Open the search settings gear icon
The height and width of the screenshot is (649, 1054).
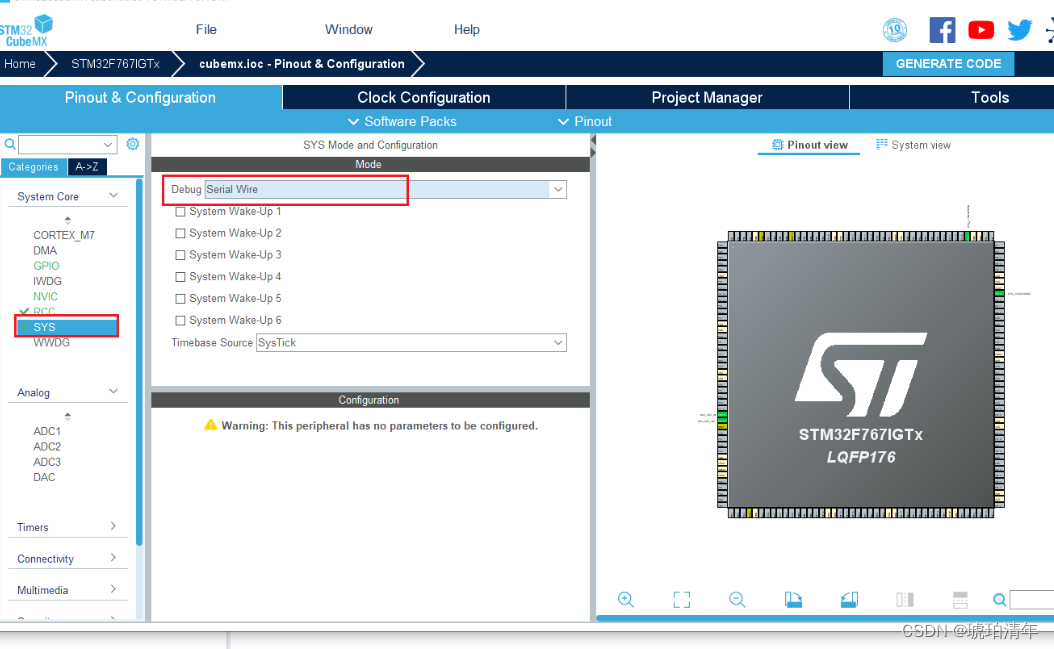pos(132,143)
